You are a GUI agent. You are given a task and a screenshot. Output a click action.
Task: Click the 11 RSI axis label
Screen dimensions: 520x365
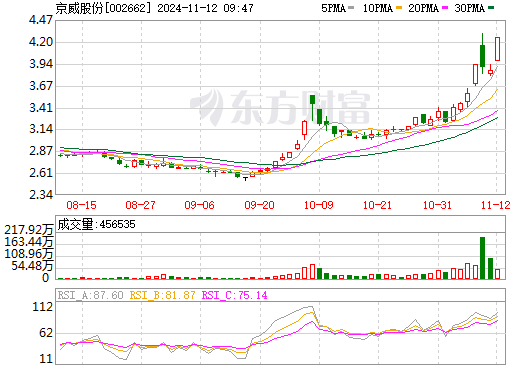pyautogui.click(x=46, y=359)
